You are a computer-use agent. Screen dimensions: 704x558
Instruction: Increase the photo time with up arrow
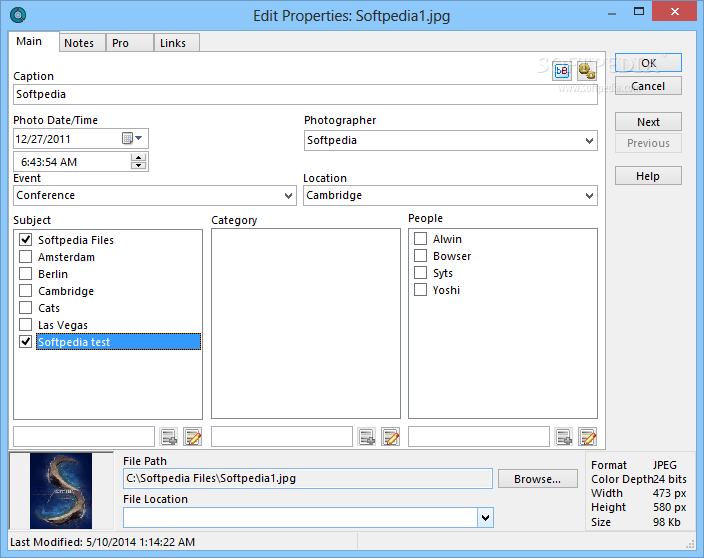coord(139,158)
